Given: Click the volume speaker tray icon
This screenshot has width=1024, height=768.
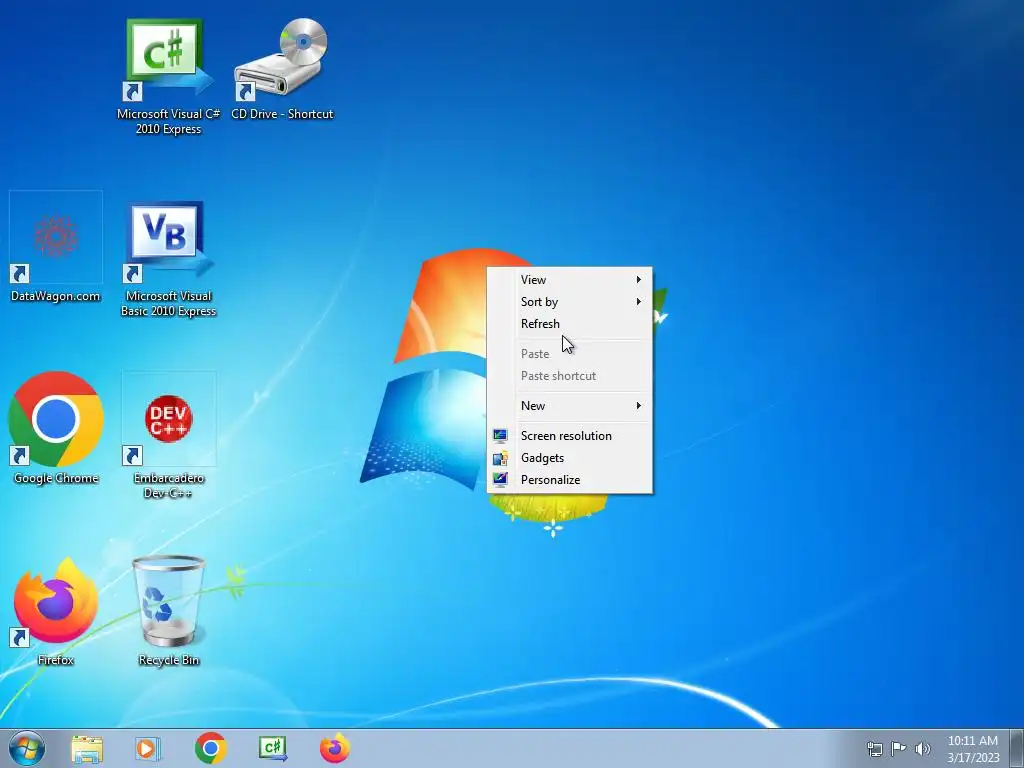Looking at the screenshot, I should click(922, 748).
